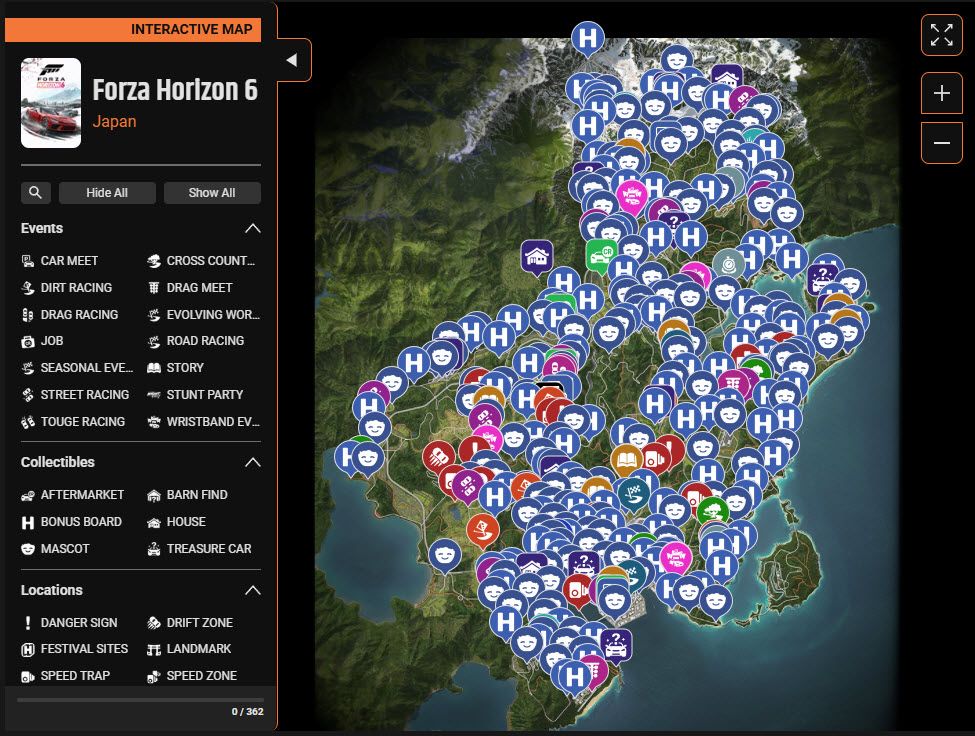
Task: Click the green car marker right of lone house pin
Action: pos(601,255)
